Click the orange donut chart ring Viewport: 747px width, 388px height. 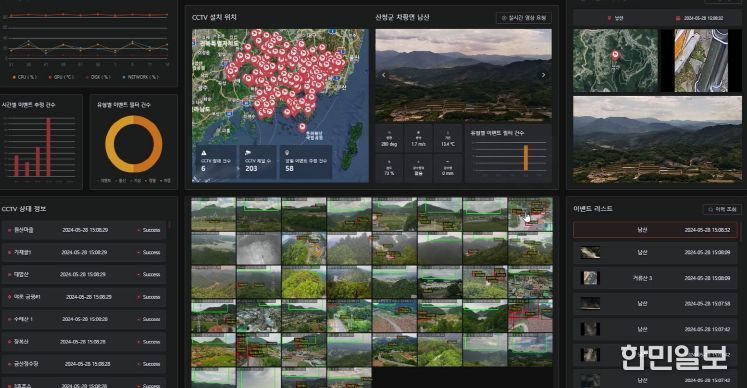click(134, 144)
